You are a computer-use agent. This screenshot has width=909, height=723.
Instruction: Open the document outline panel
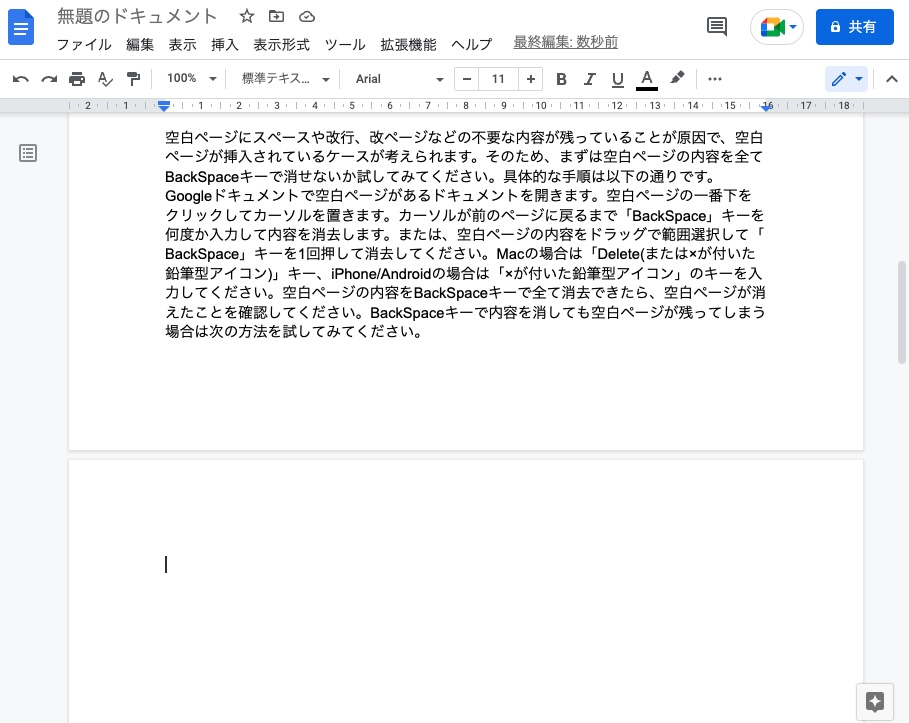click(x=28, y=153)
